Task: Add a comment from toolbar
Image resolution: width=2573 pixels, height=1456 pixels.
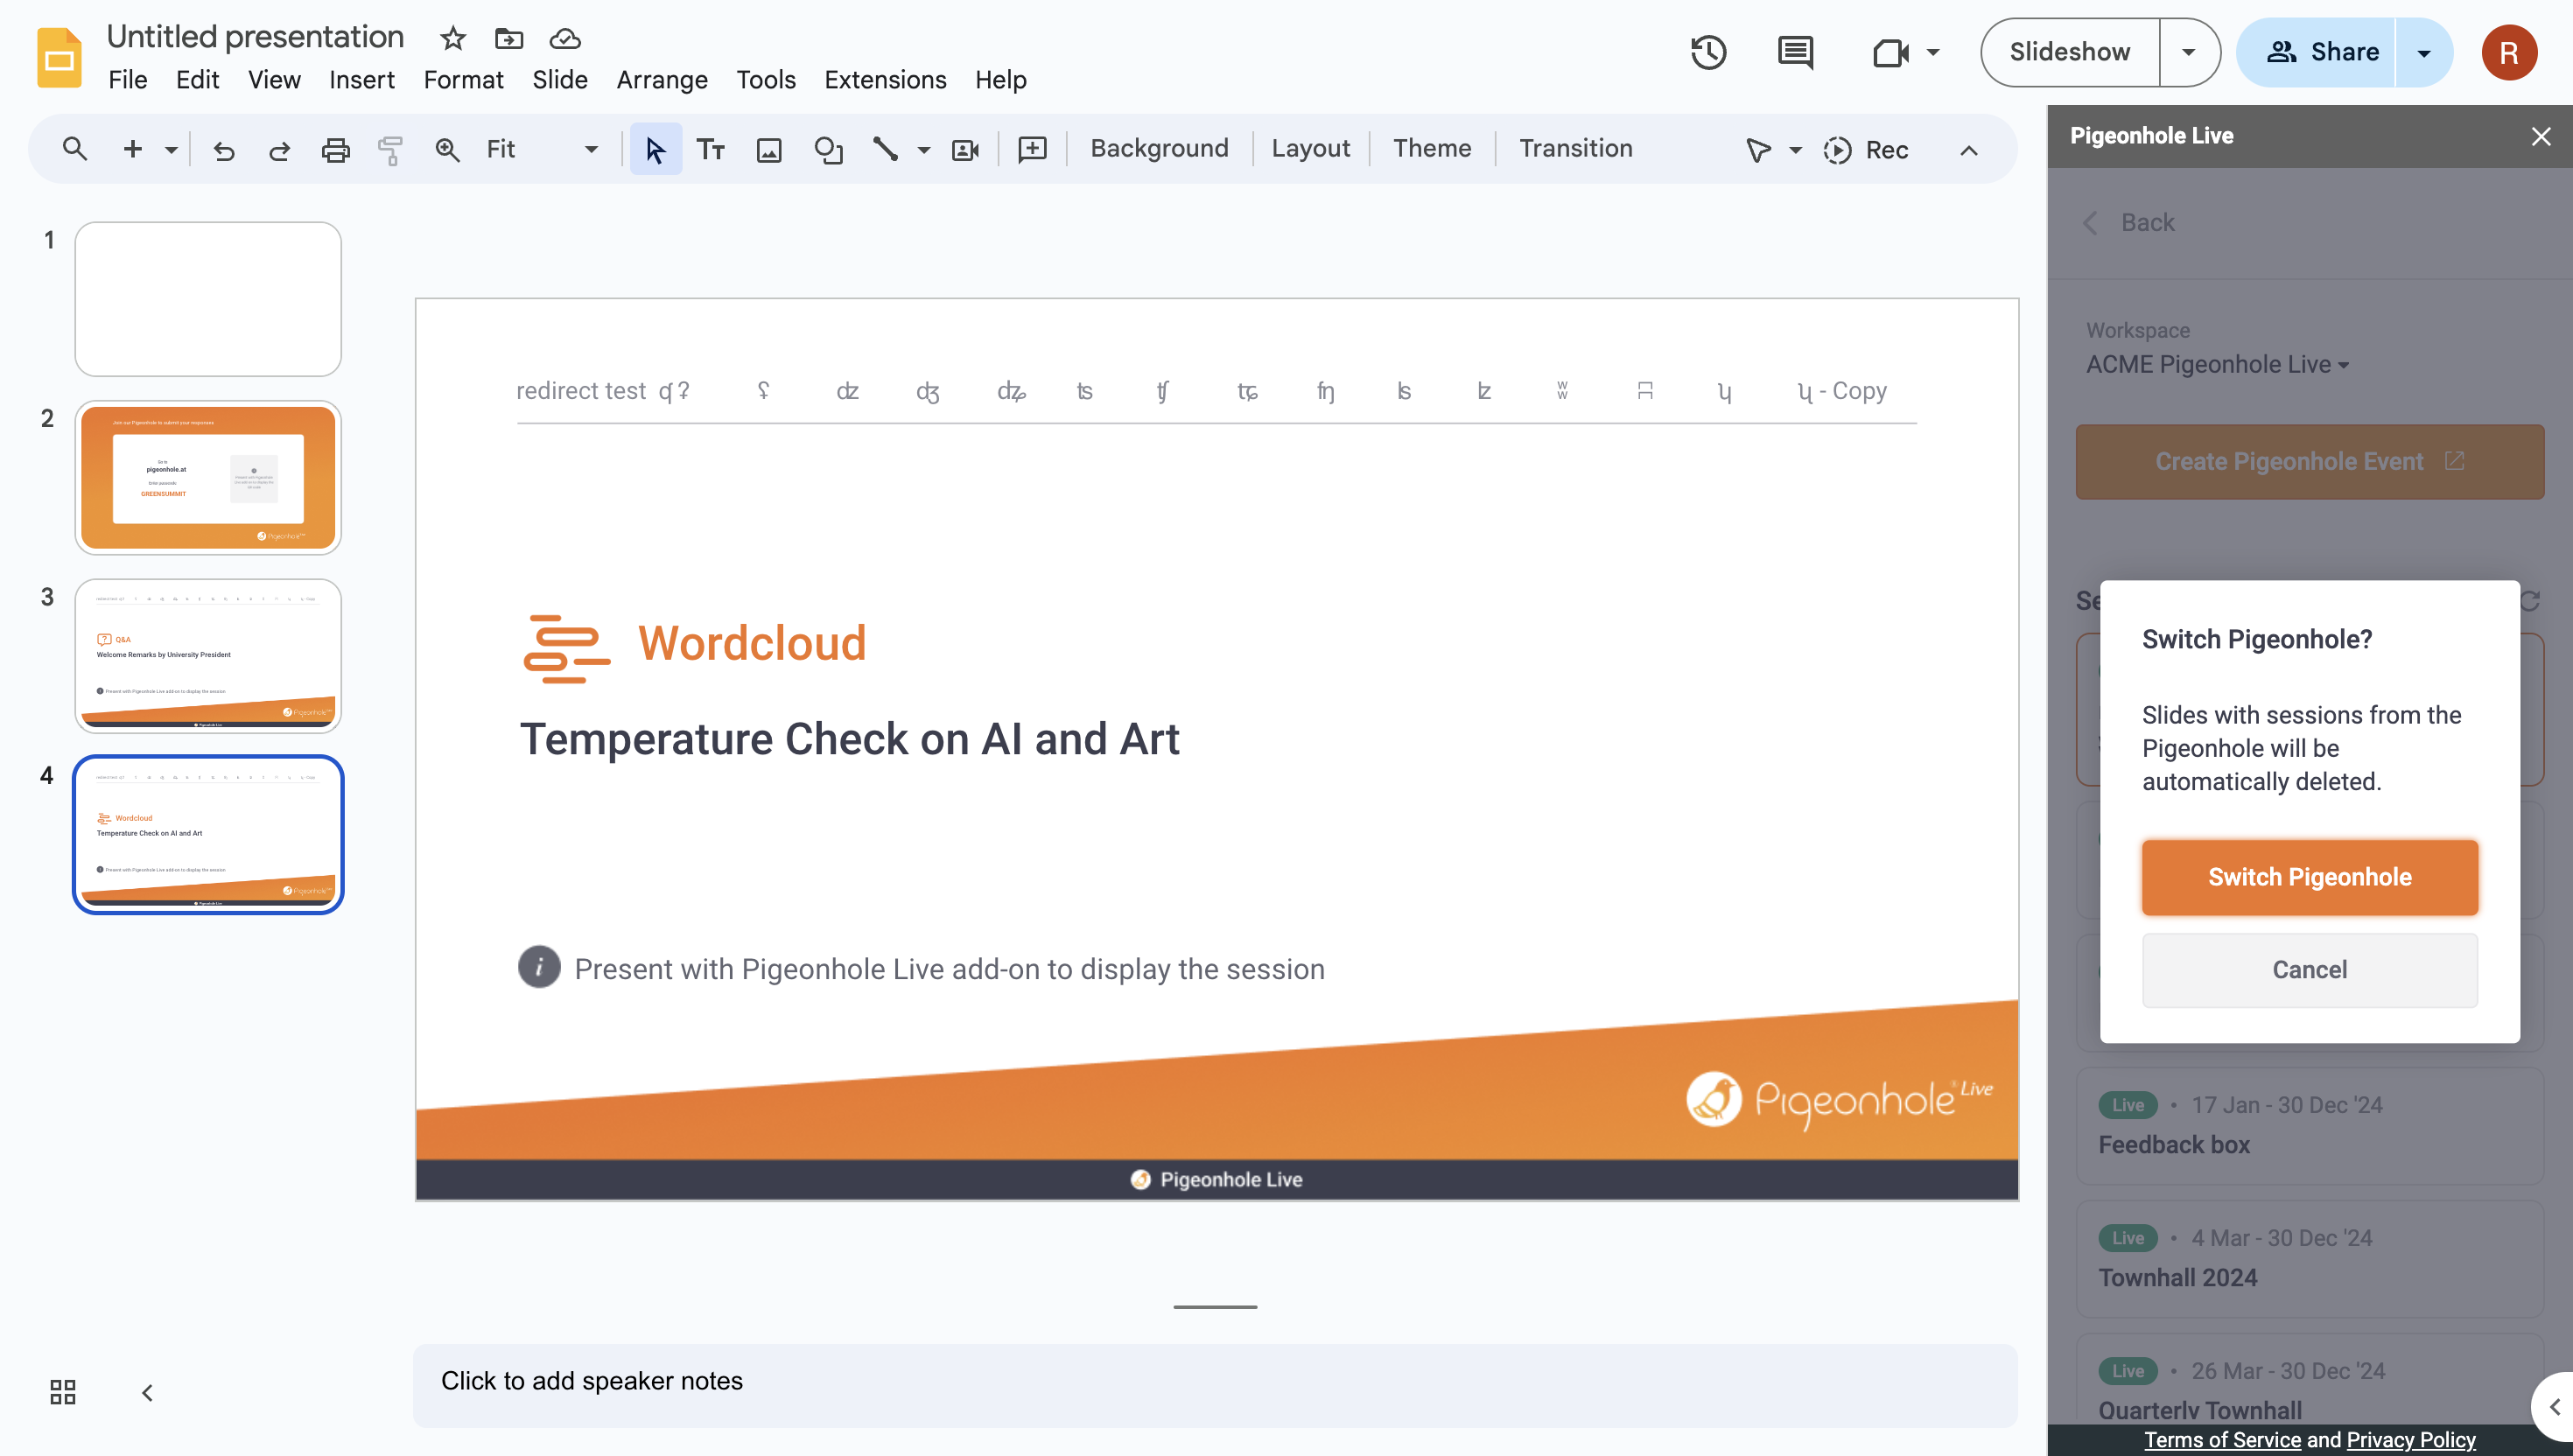Action: (x=1032, y=150)
